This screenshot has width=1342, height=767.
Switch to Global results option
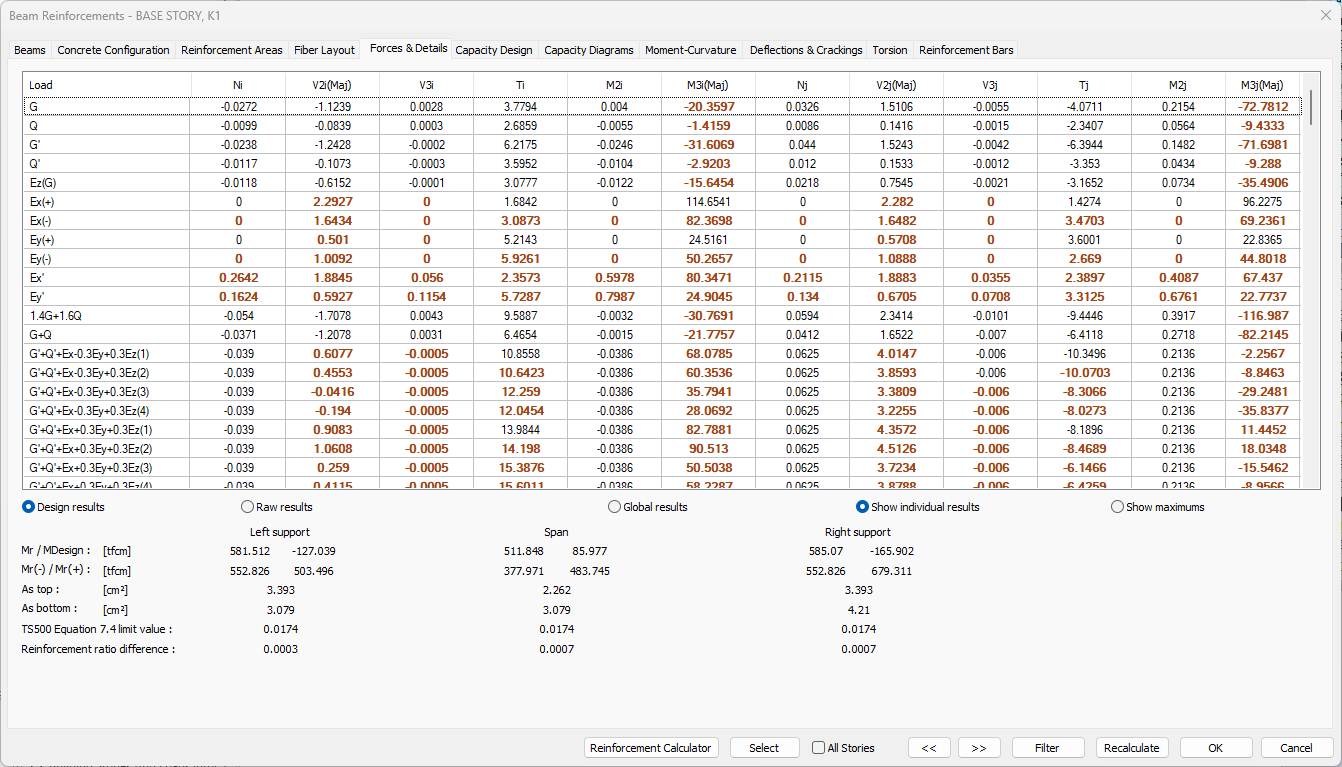(615, 507)
